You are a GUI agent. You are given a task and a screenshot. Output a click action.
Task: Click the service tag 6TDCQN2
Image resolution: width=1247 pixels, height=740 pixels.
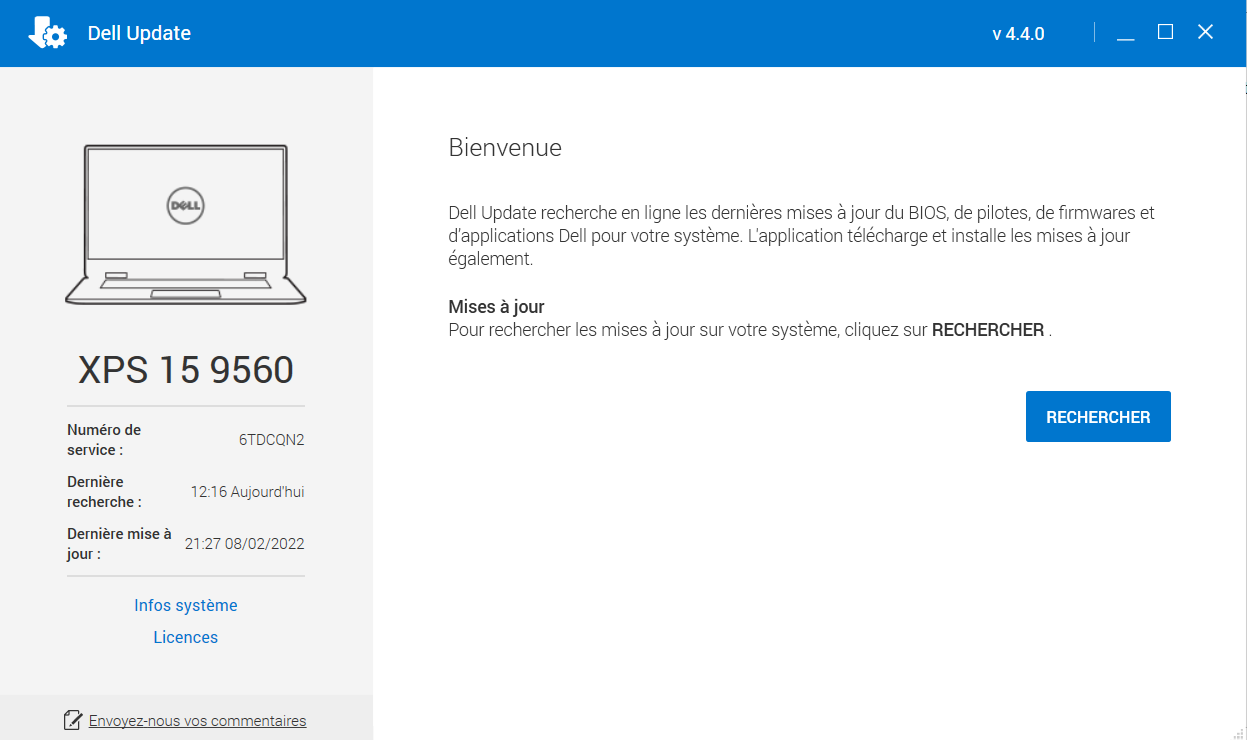point(271,439)
